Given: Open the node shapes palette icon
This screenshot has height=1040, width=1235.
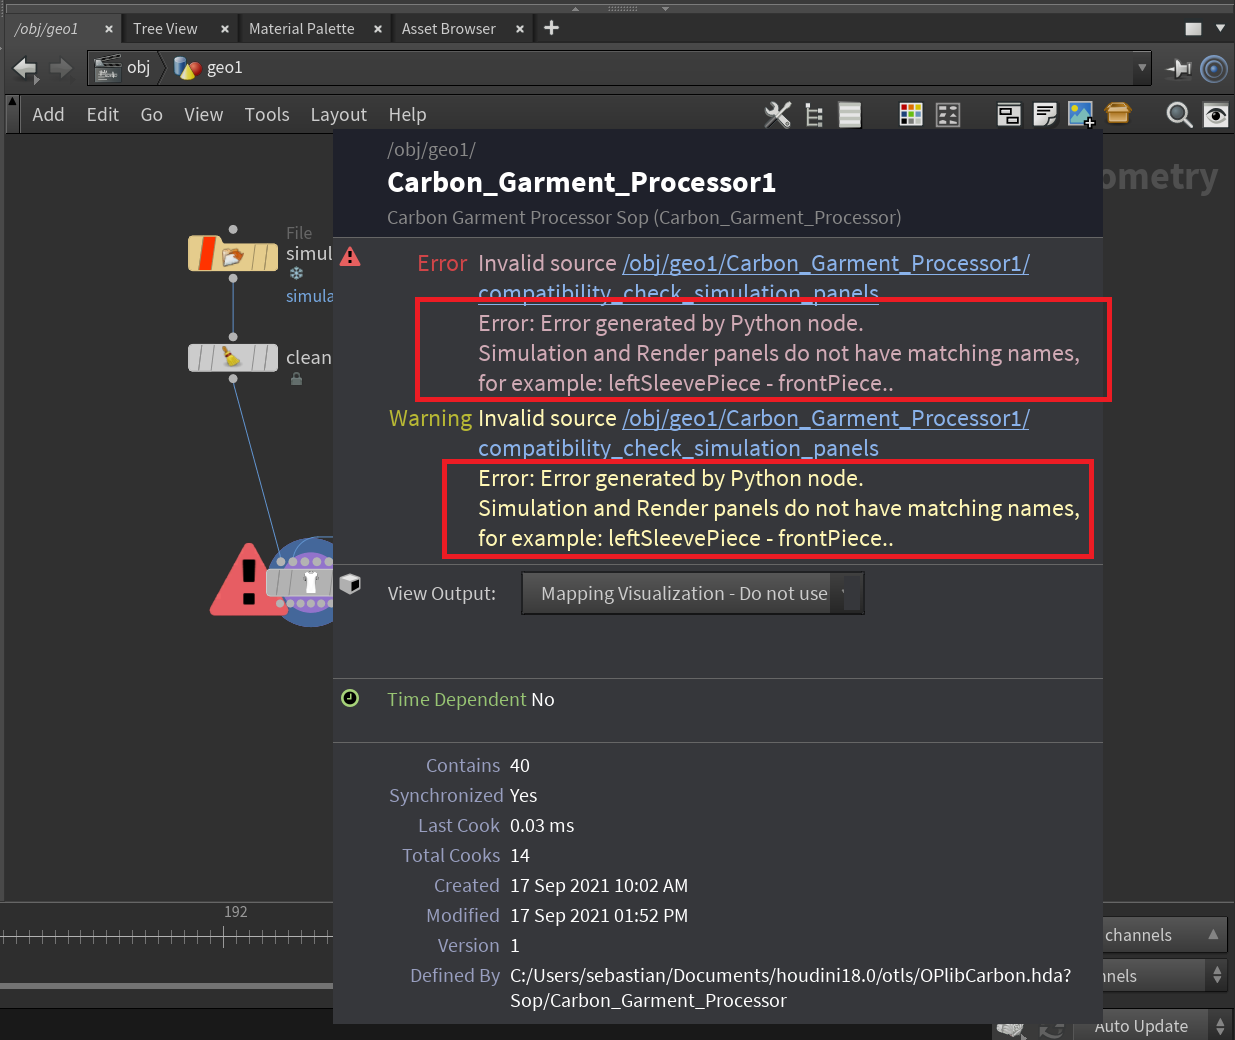Looking at the screenshot, I should click(948, 115).
